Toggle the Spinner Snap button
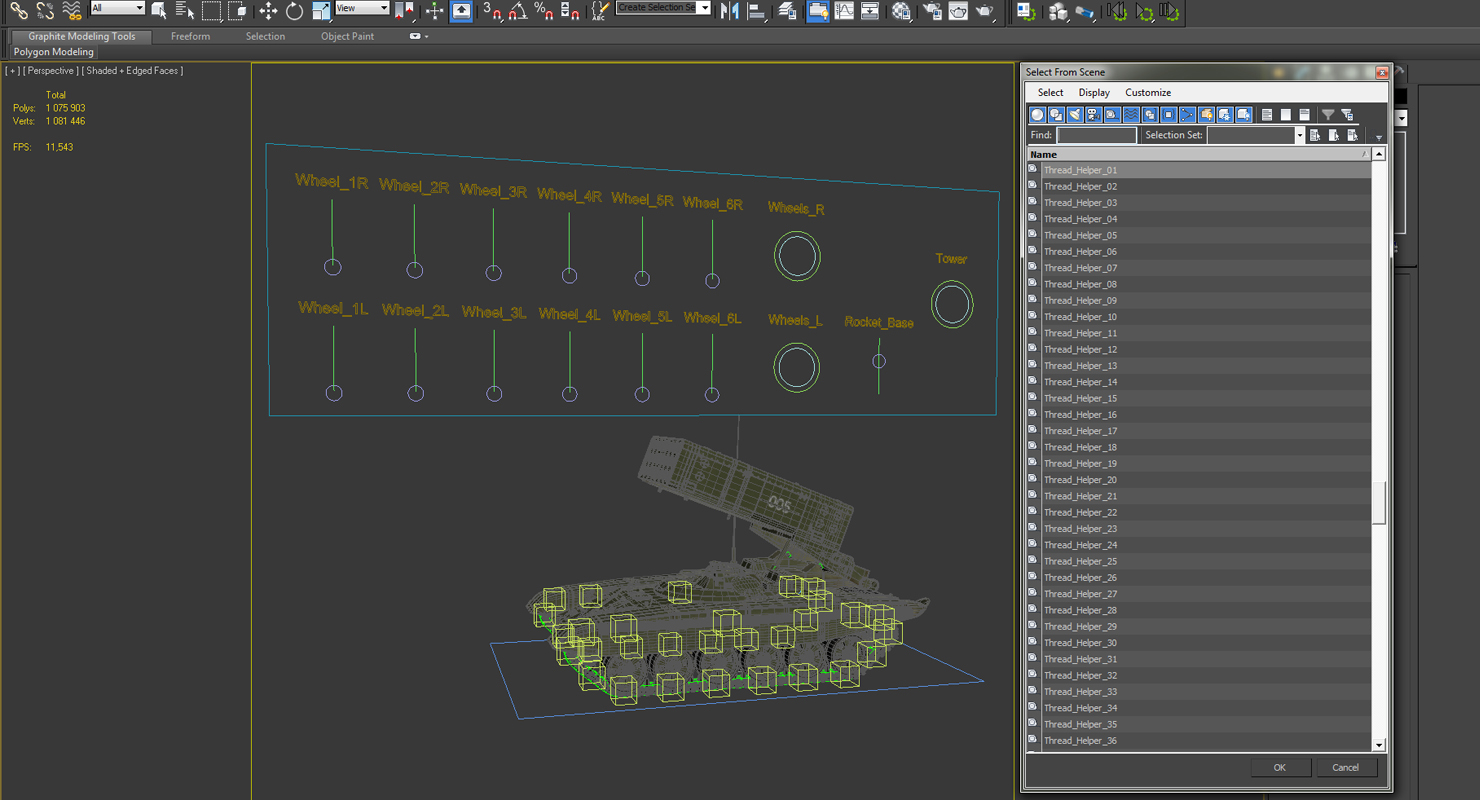1480x800 pixels. coord(570,10)
